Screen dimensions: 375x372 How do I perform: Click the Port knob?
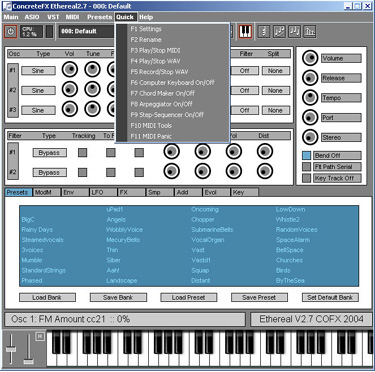(310, 117)
